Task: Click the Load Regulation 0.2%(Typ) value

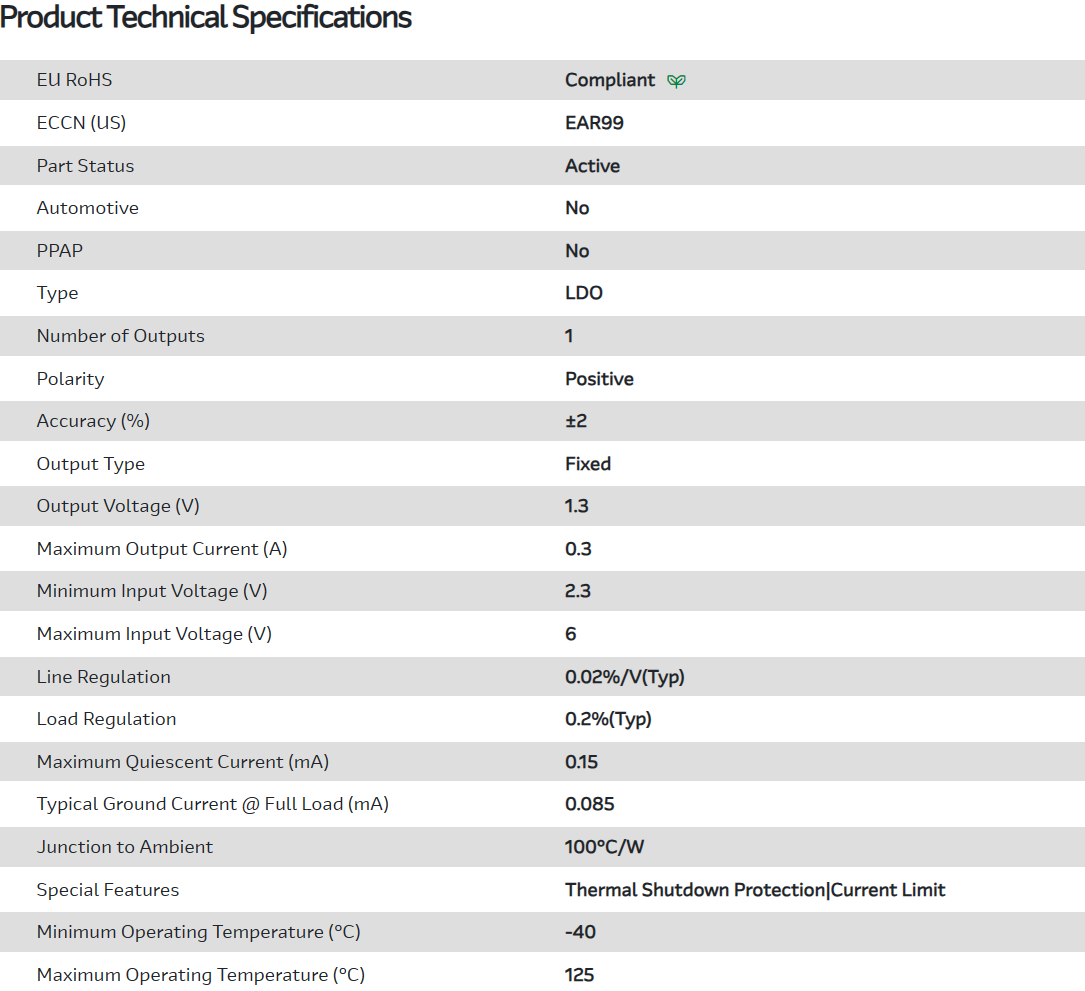Action: pos(608,719)
